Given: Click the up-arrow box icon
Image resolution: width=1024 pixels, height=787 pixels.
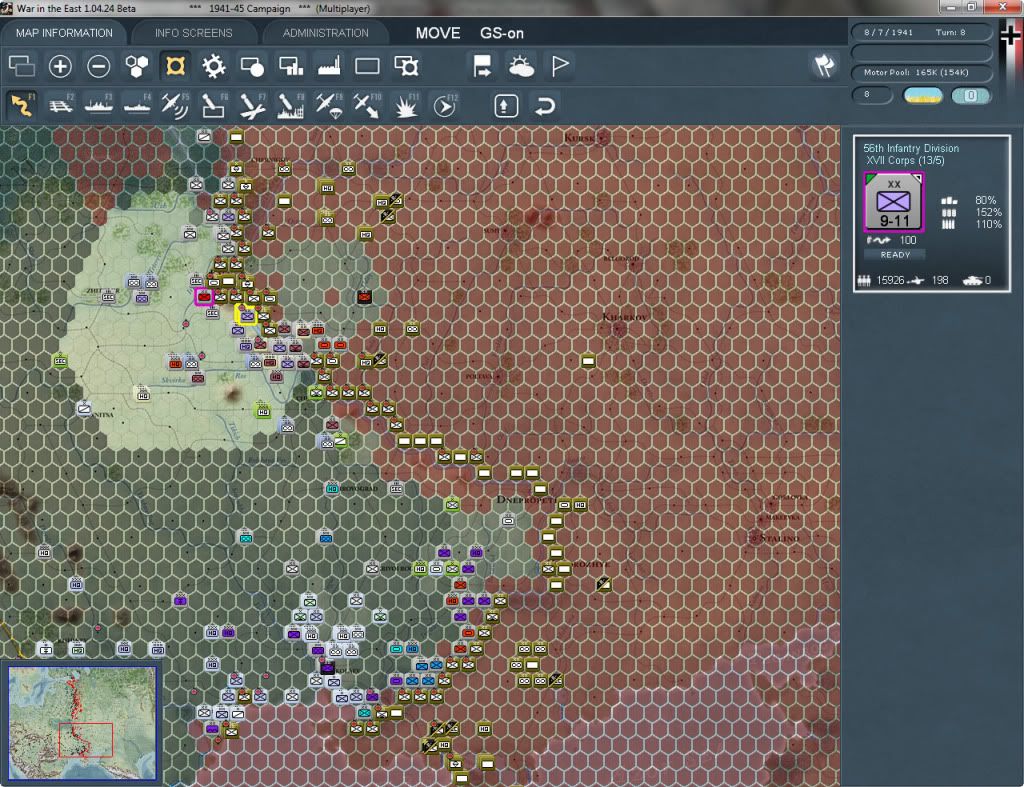Looking at the screenshot, I should coord(506,106).
